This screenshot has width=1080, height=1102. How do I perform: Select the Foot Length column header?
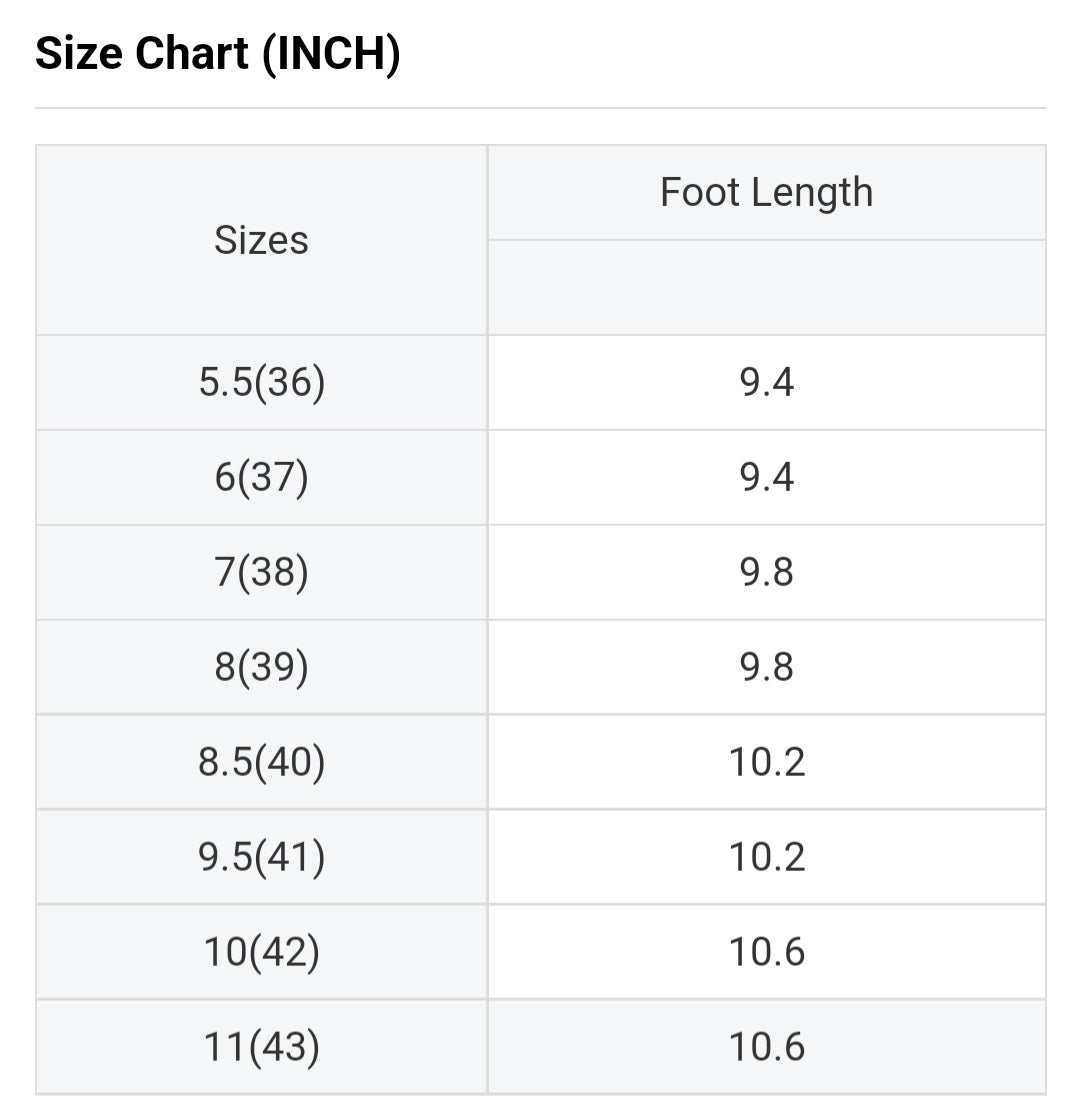tap(766, 192)
